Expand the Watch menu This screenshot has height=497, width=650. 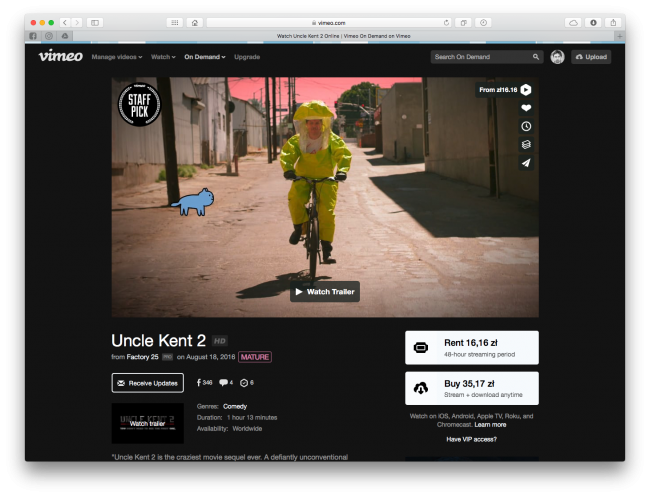click(x=163, y=57)
